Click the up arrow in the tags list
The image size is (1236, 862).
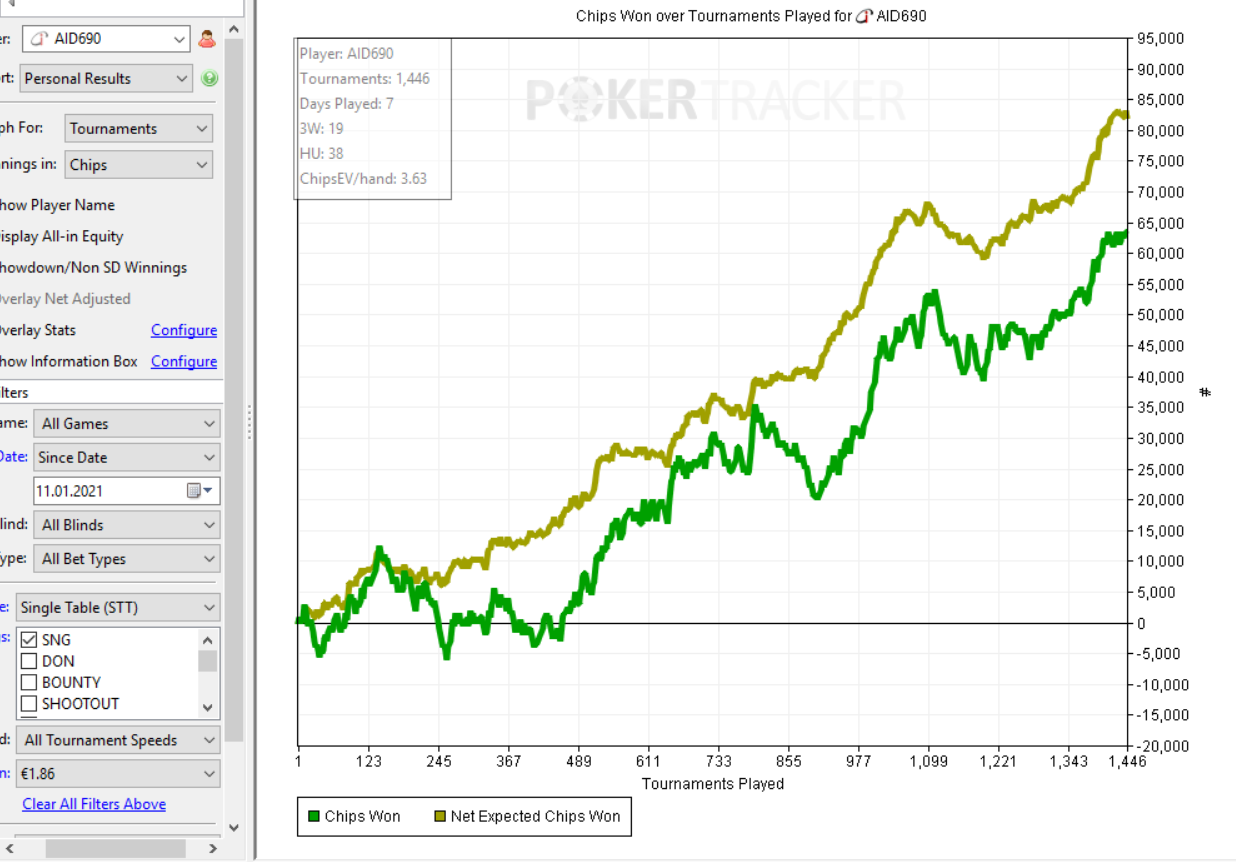208,640
